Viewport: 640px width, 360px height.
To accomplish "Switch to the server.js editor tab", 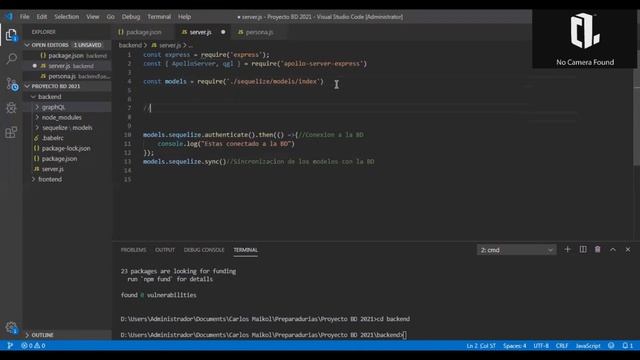I will click(x=202, y=32).
